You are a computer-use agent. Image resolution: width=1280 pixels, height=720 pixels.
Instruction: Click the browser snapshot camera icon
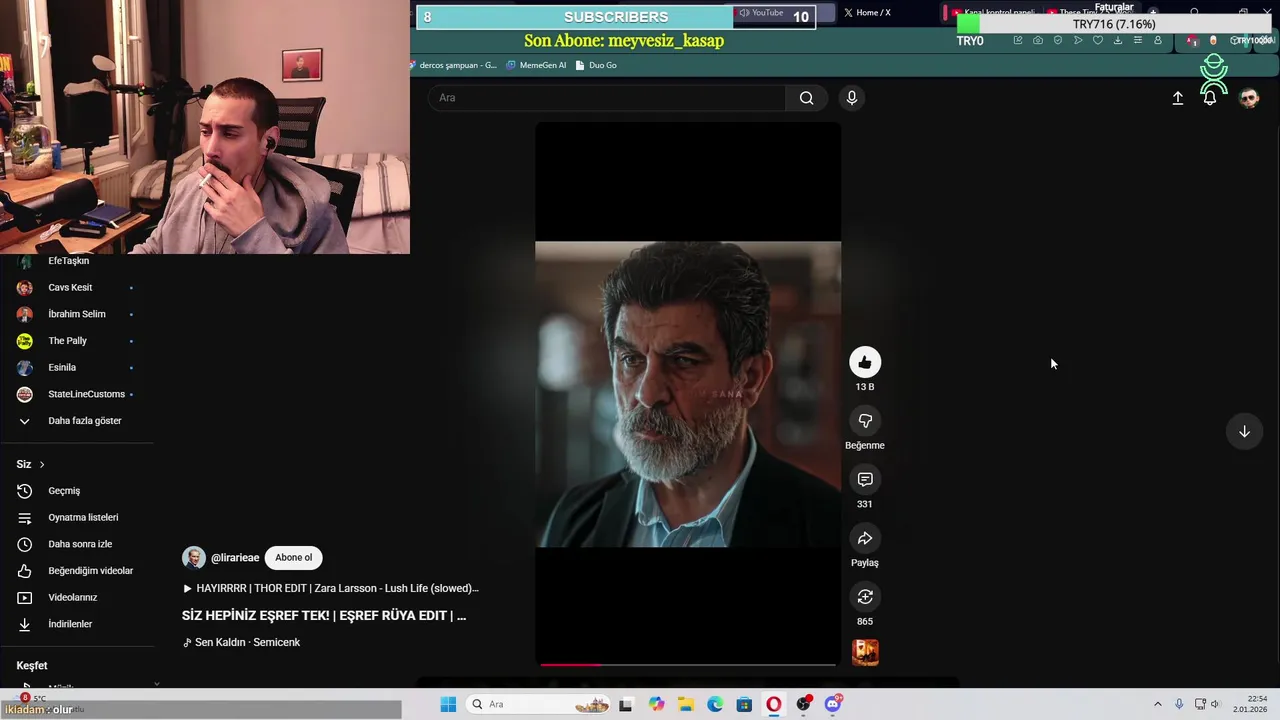(1038, 41)
